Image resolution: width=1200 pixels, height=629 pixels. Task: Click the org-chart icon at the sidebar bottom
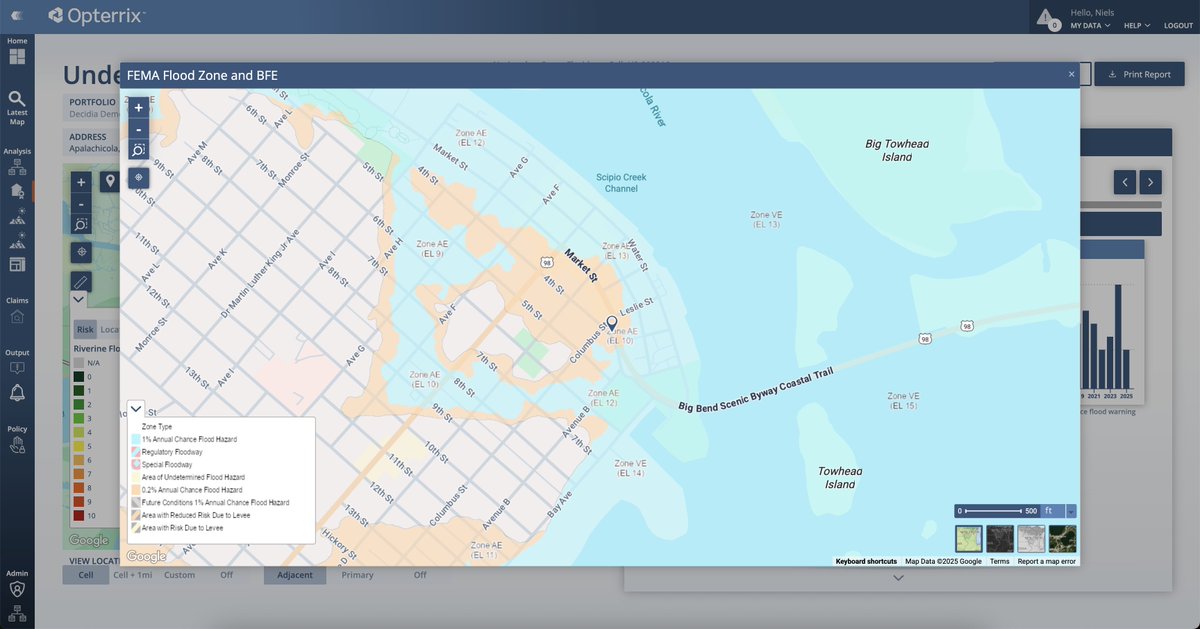pyautogui.click(x=17, y=613)
